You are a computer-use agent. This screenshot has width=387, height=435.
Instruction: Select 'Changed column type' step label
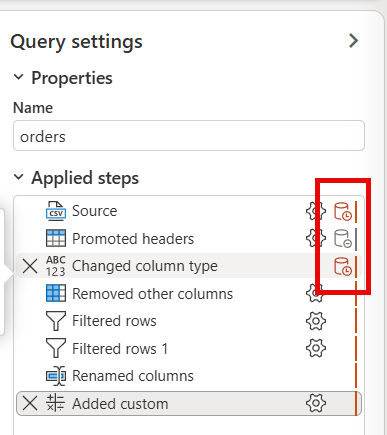[145, 266]
